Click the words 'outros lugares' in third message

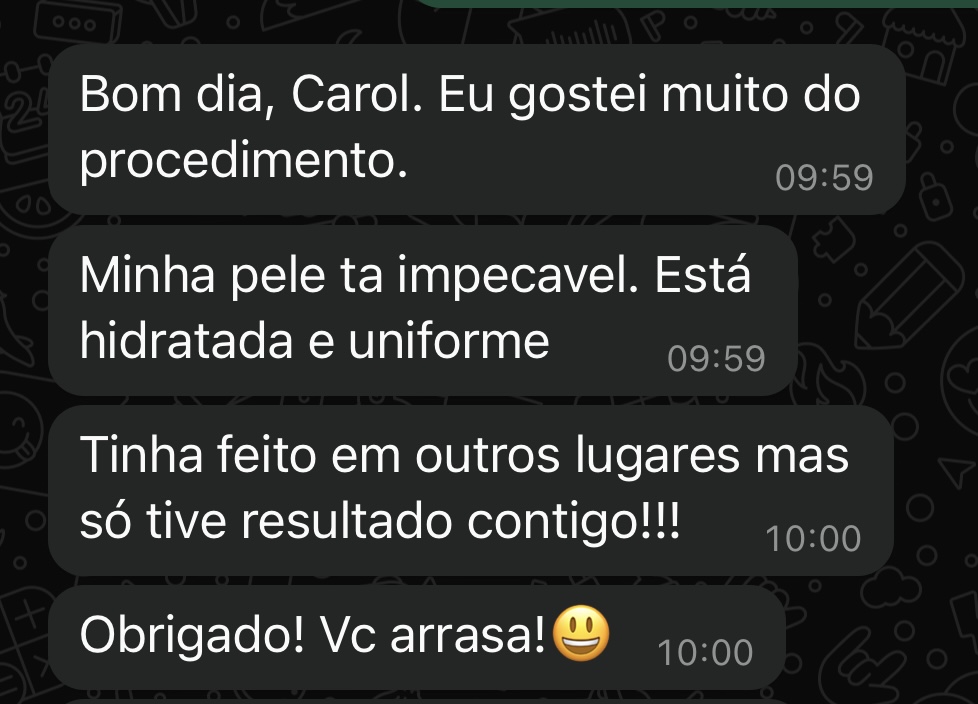[x=577, y=456]
